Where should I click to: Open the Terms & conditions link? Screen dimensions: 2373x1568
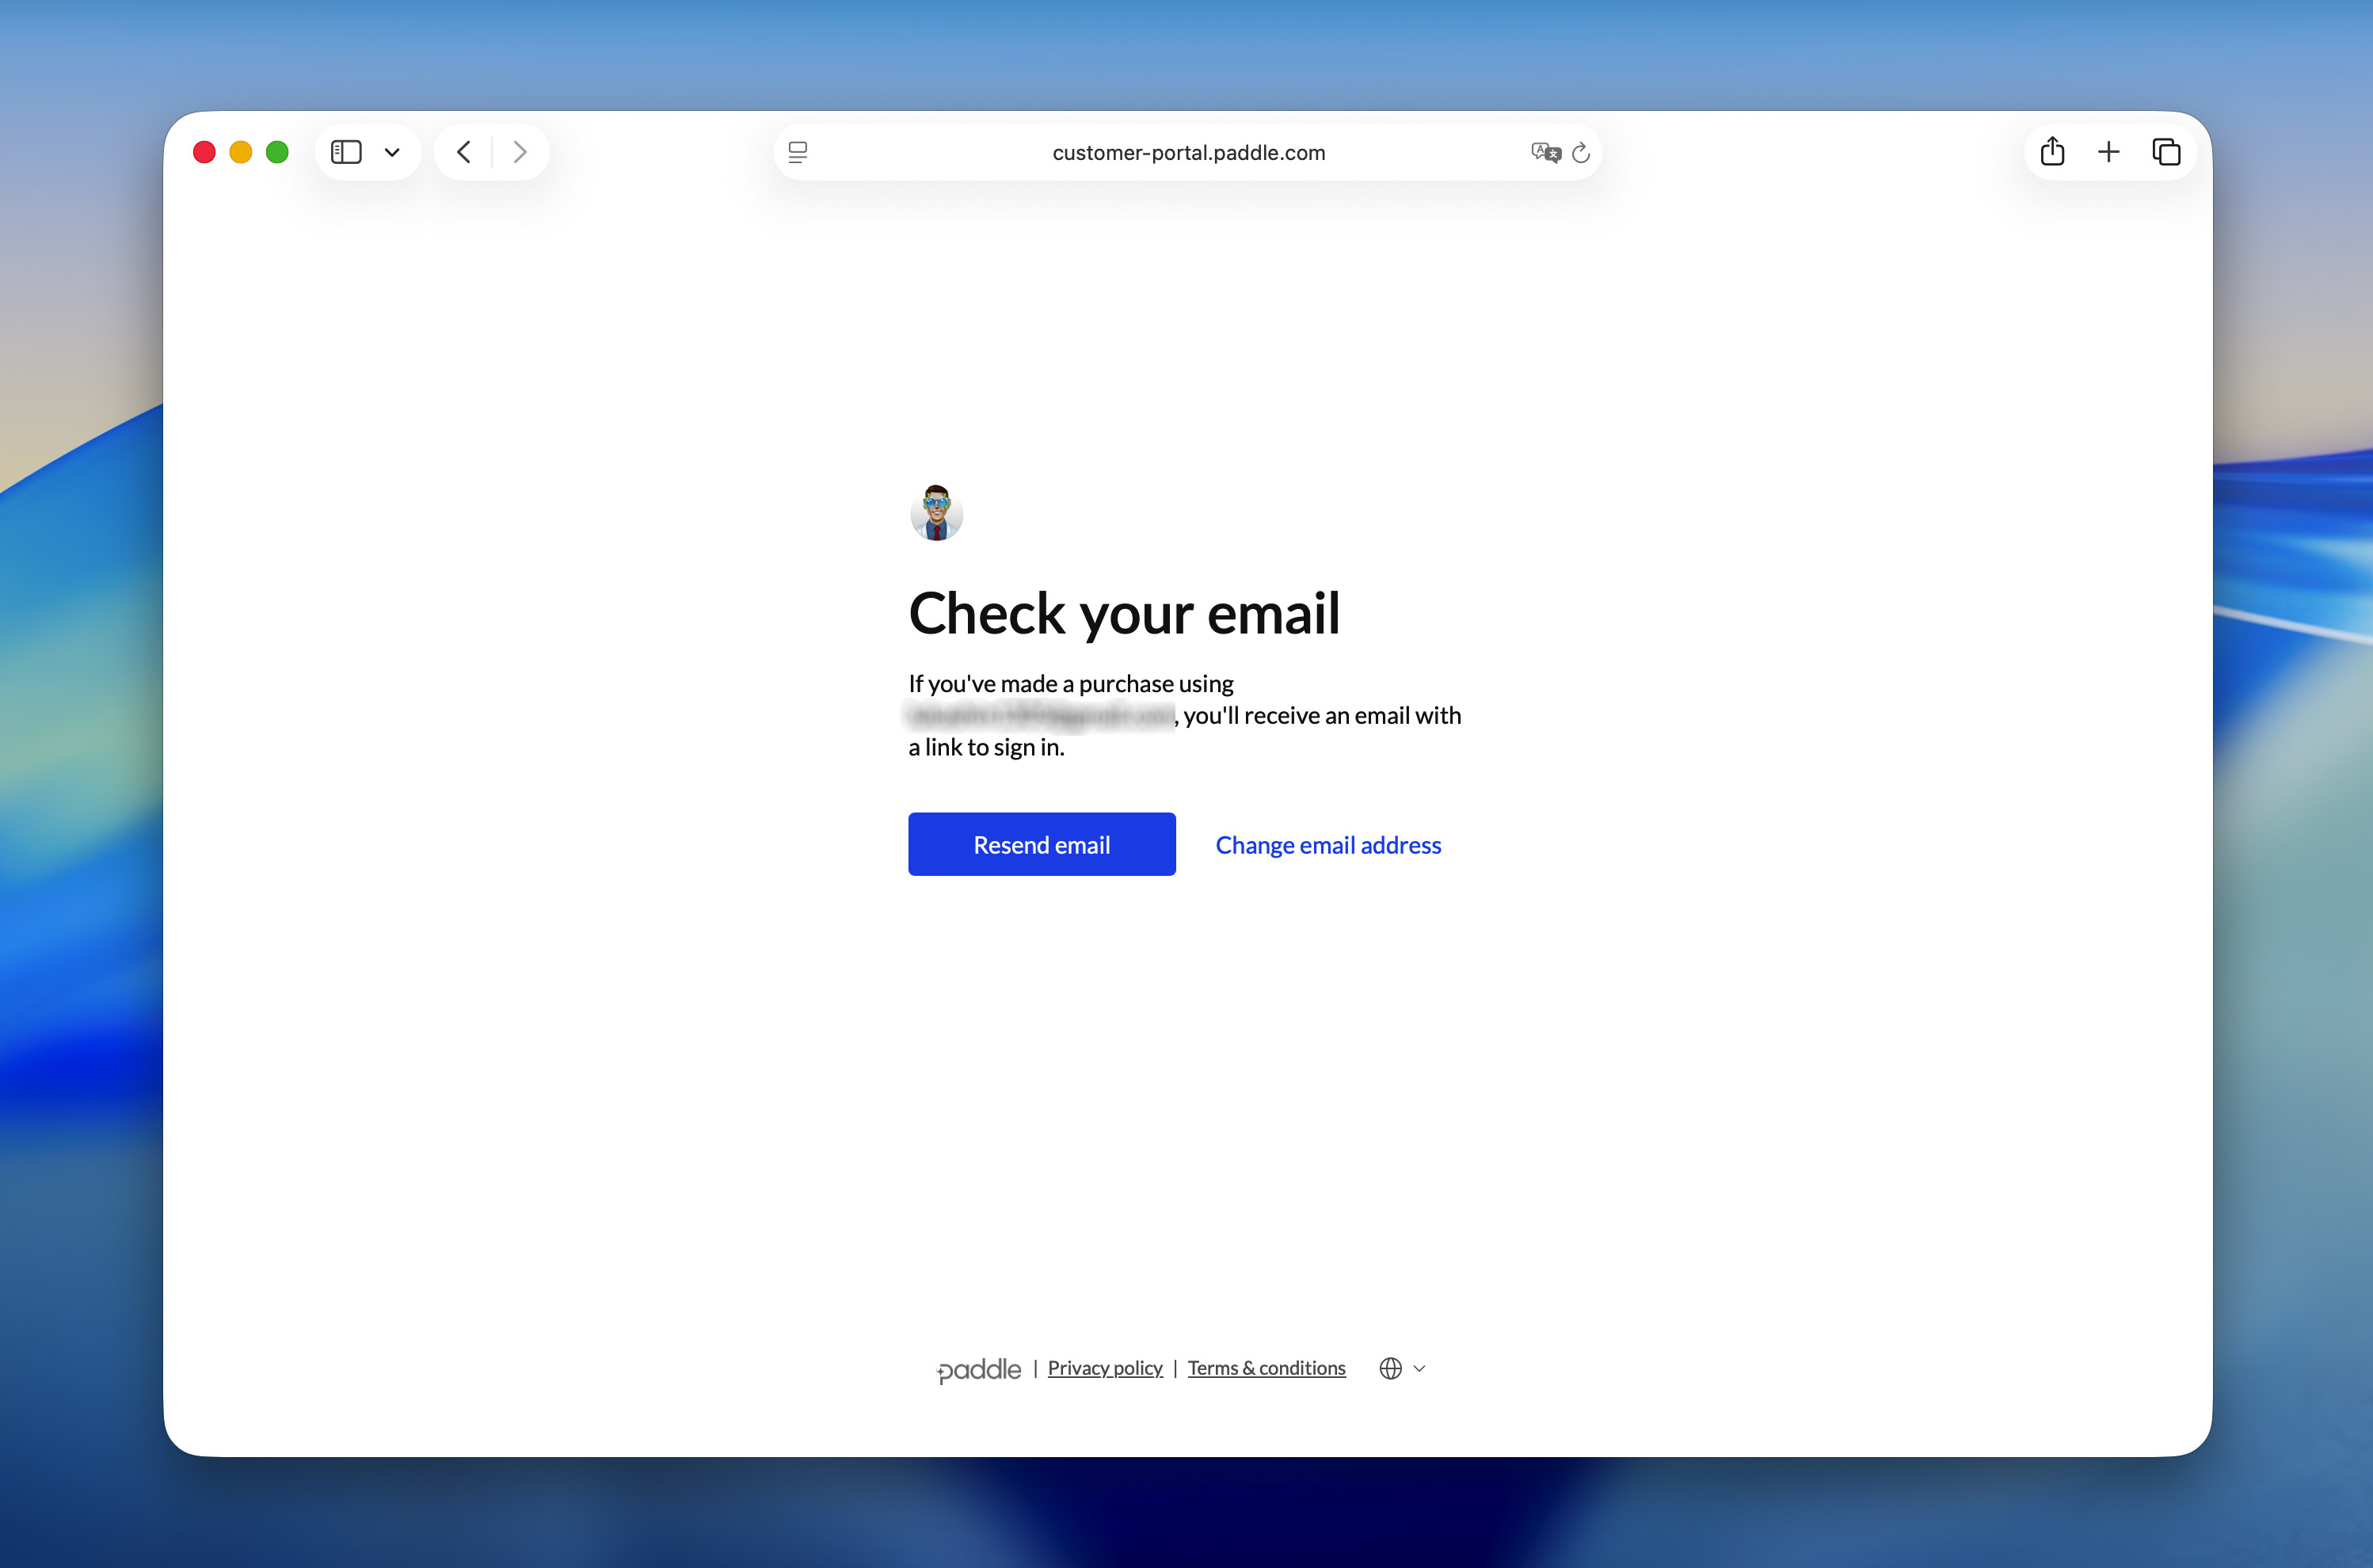pos(1266,1368)
